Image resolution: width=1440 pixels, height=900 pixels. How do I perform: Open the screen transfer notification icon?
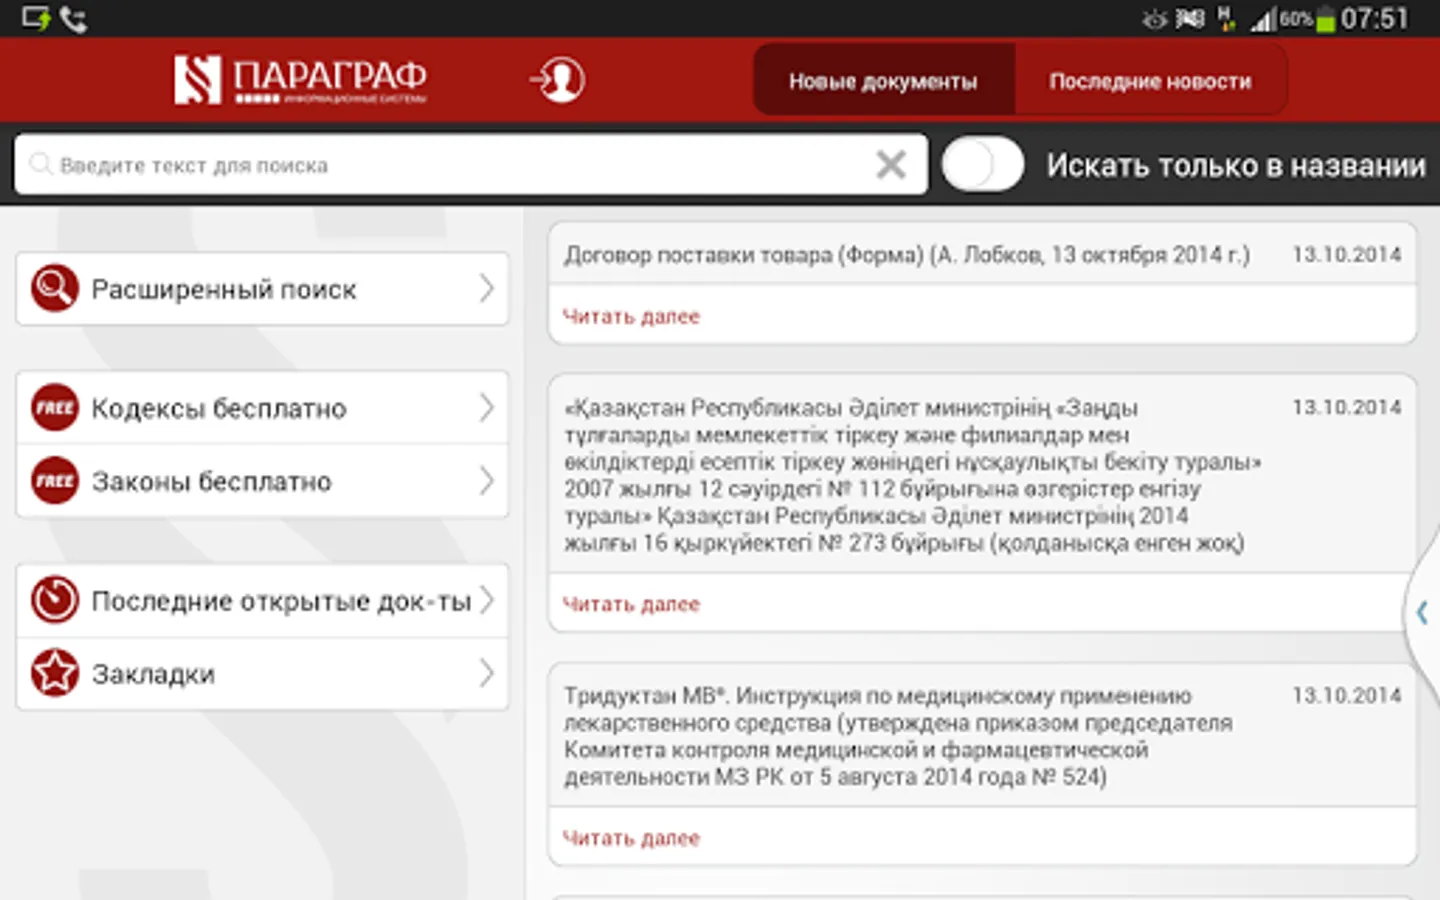click(x=35, y=18)
